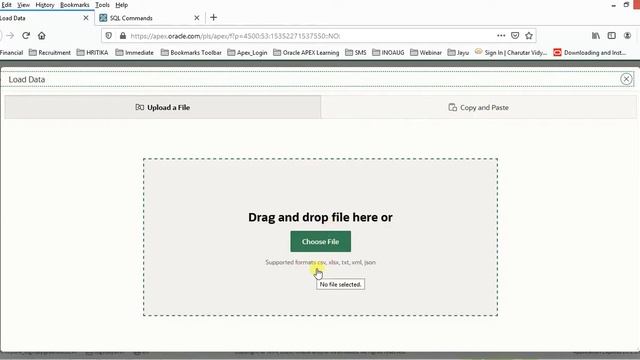Open the Edit menu

pos(6,5)
